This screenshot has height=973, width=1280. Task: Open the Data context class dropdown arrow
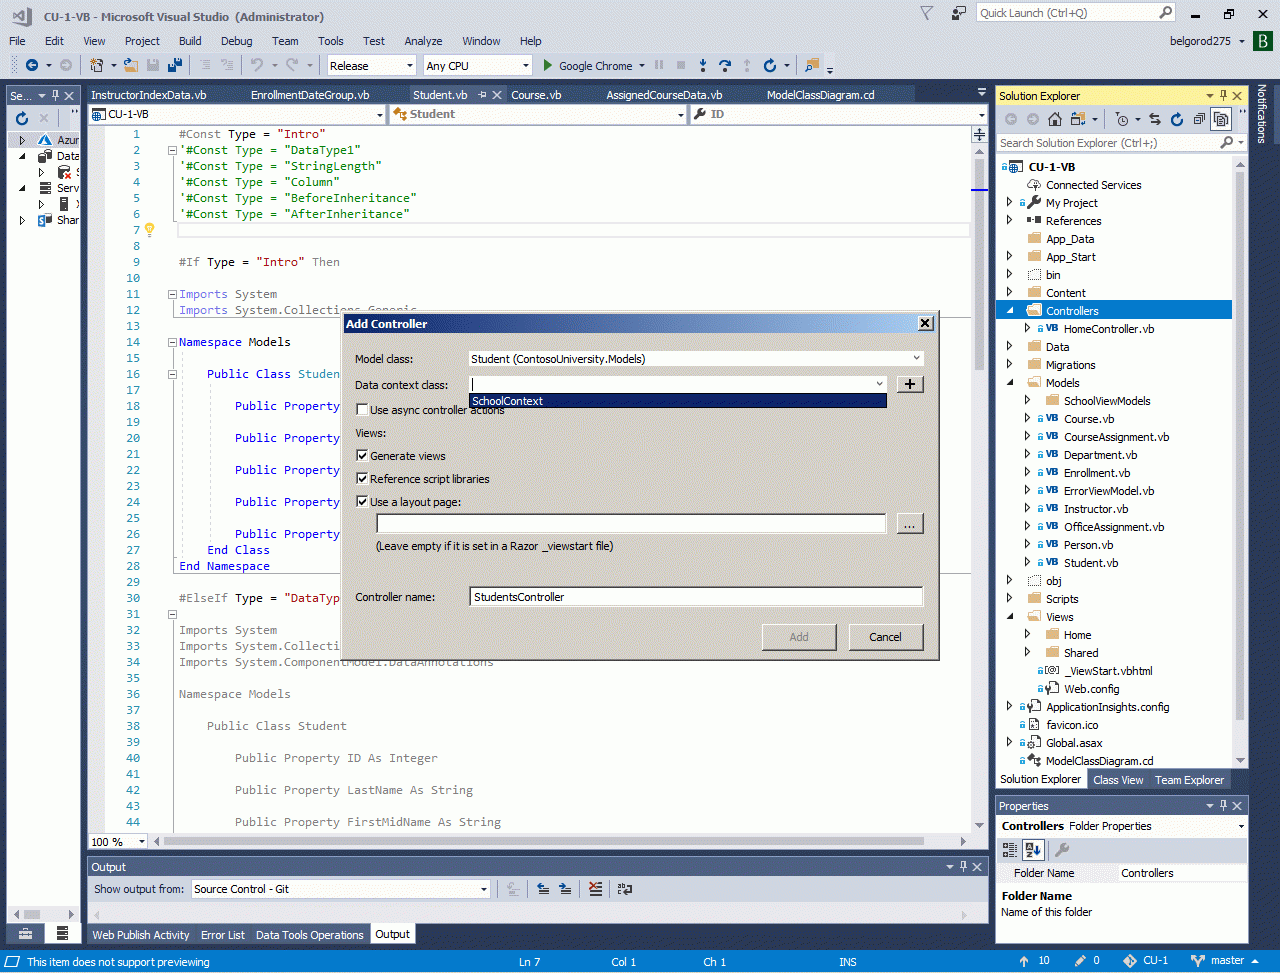[x=879, y=385]
